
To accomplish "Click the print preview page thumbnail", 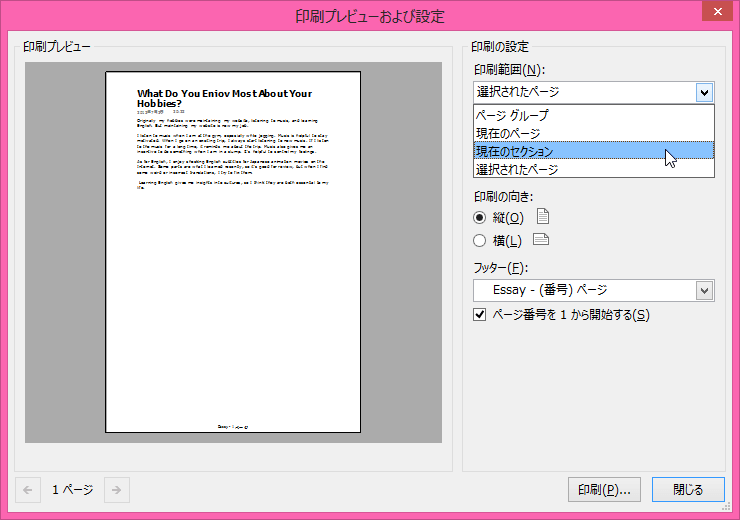I will click(x=233, y=252).
